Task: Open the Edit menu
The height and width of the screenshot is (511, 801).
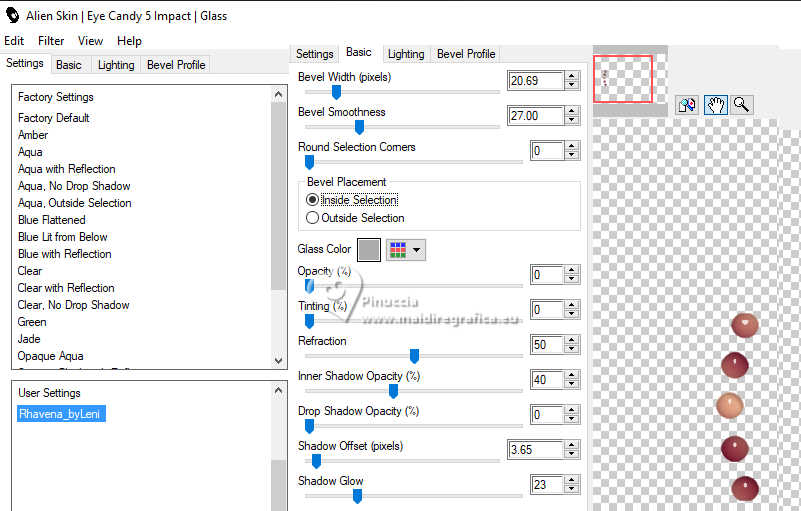Action: (x=14, y=41)
